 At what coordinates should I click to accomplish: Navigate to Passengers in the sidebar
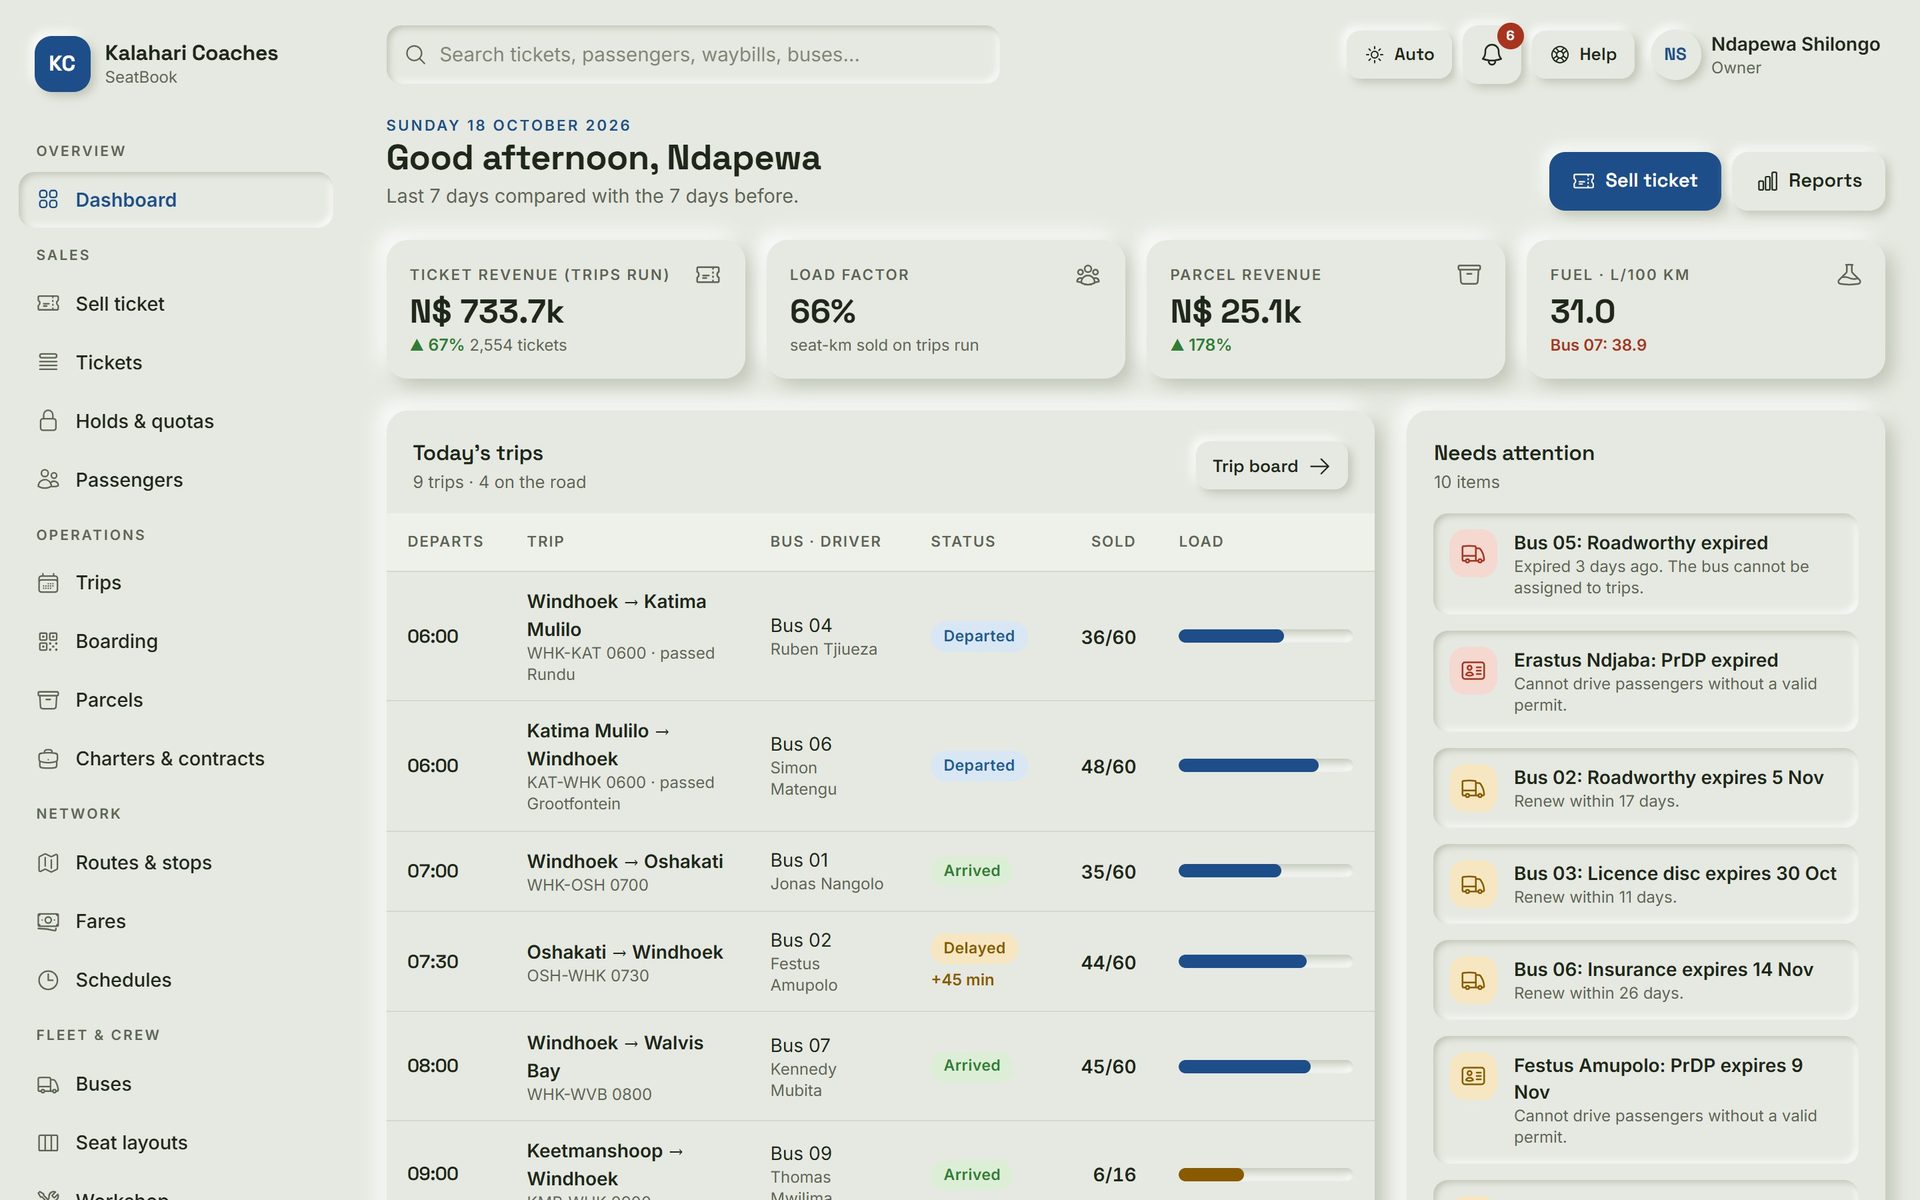click(x=176, y=480)
